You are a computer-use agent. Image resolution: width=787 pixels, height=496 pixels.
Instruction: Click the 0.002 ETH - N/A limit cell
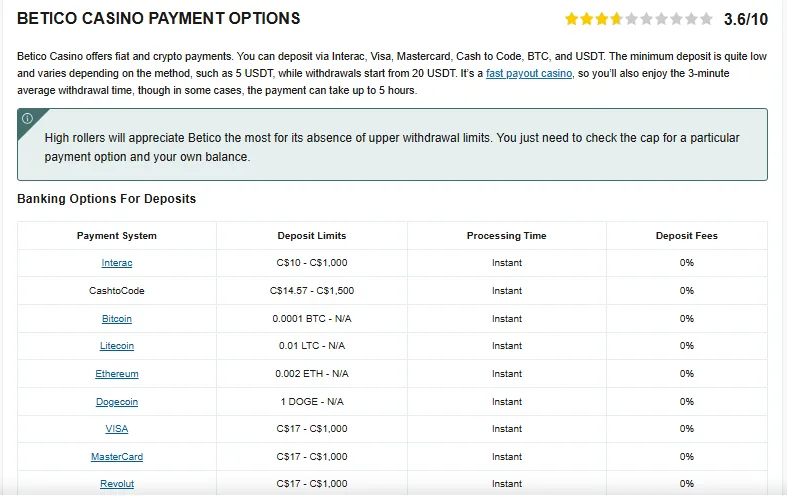(312, 374)
